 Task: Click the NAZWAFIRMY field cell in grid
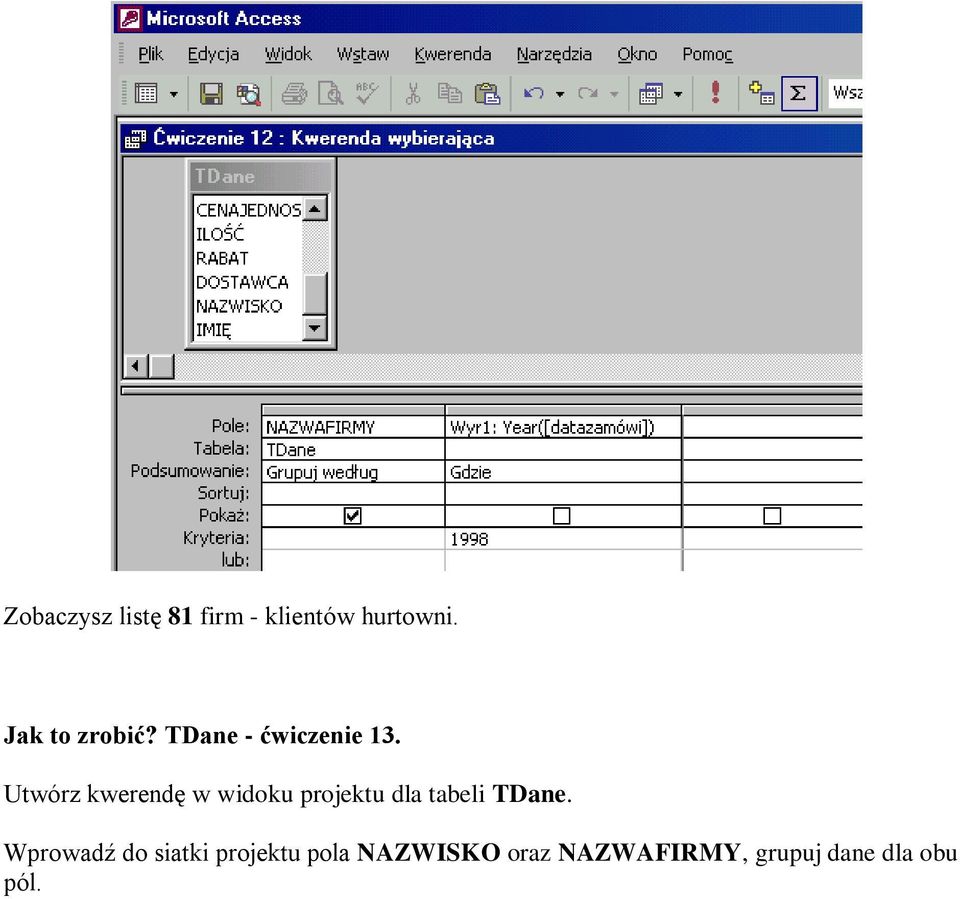353,427
